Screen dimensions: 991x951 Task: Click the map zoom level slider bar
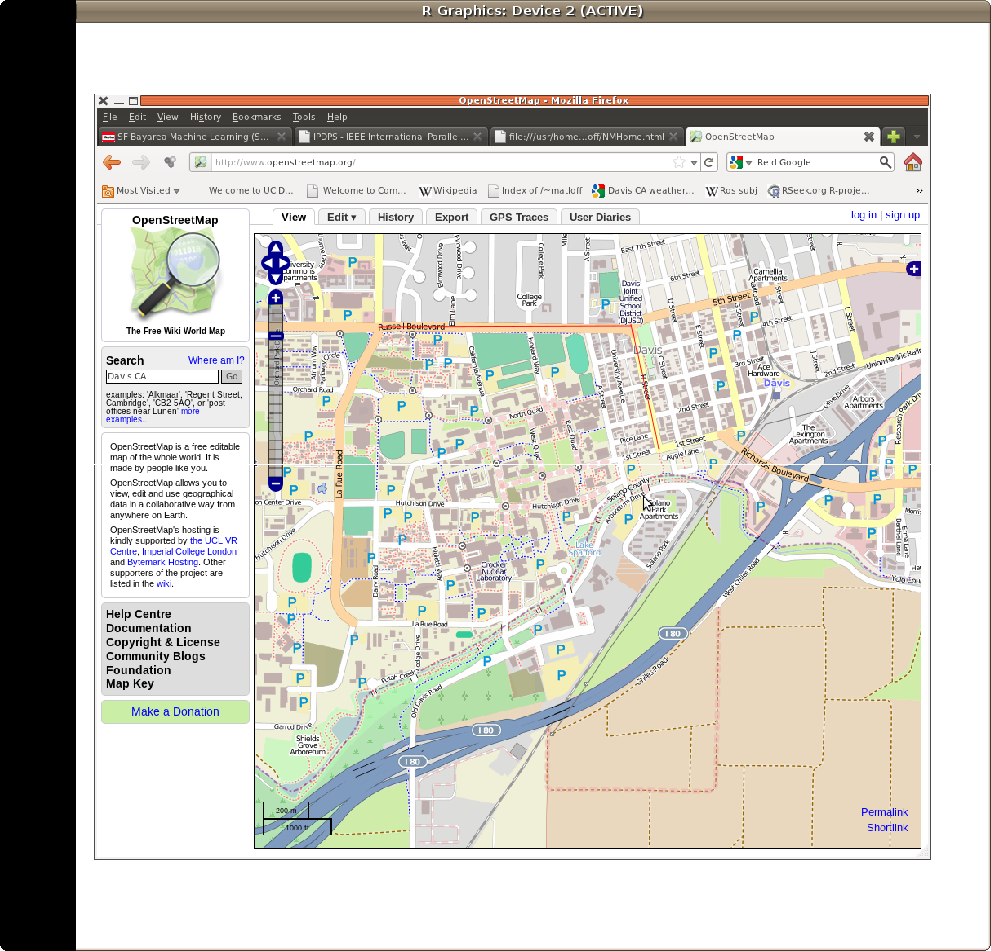[276, 400]
